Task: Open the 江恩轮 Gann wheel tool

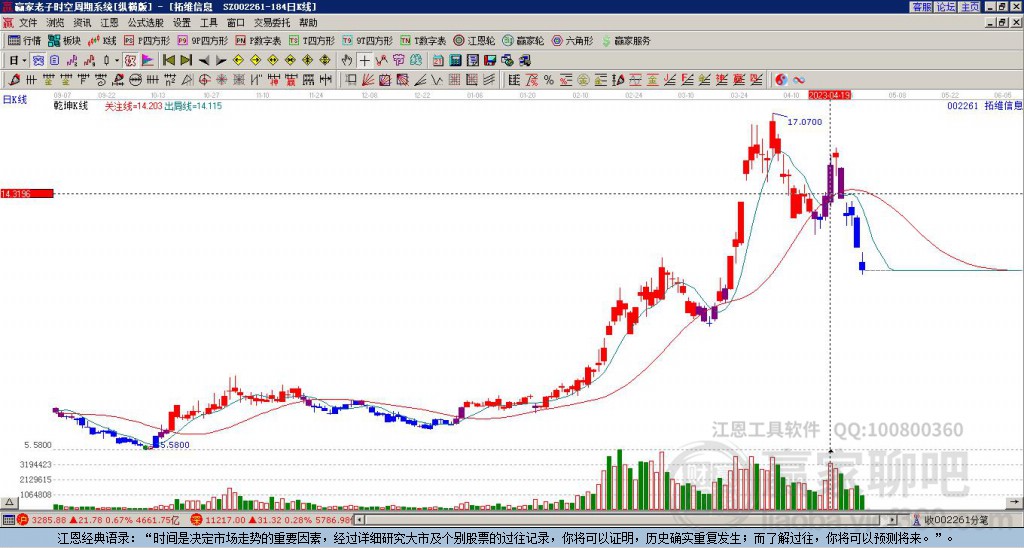Action: click(x=475, y=40)
